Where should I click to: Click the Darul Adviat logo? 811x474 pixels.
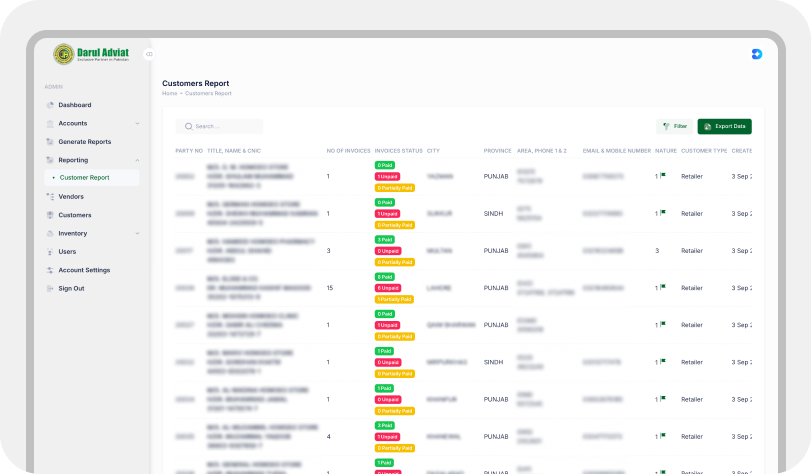click(92, 54)
